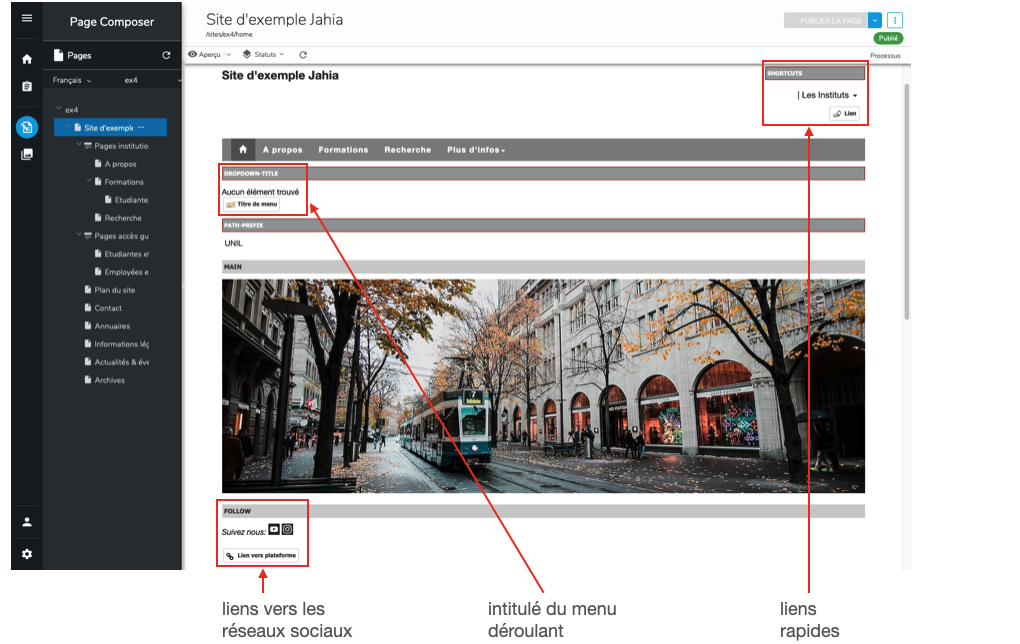Viewport: 1020px width, 644px height.
Task: Open the Plus d'infos navigation menu
Action: click(475, 150)
